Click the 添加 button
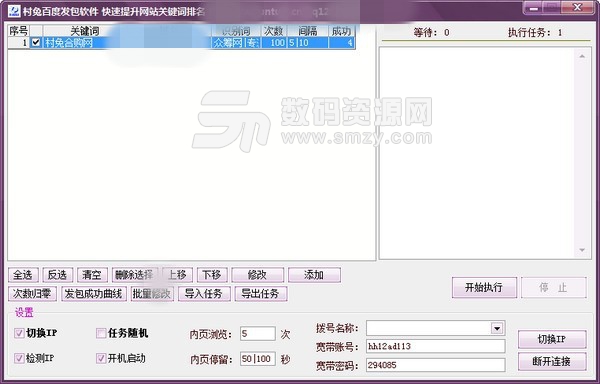The height and width of the screenshot is (384, 600). tap(314, 275)
